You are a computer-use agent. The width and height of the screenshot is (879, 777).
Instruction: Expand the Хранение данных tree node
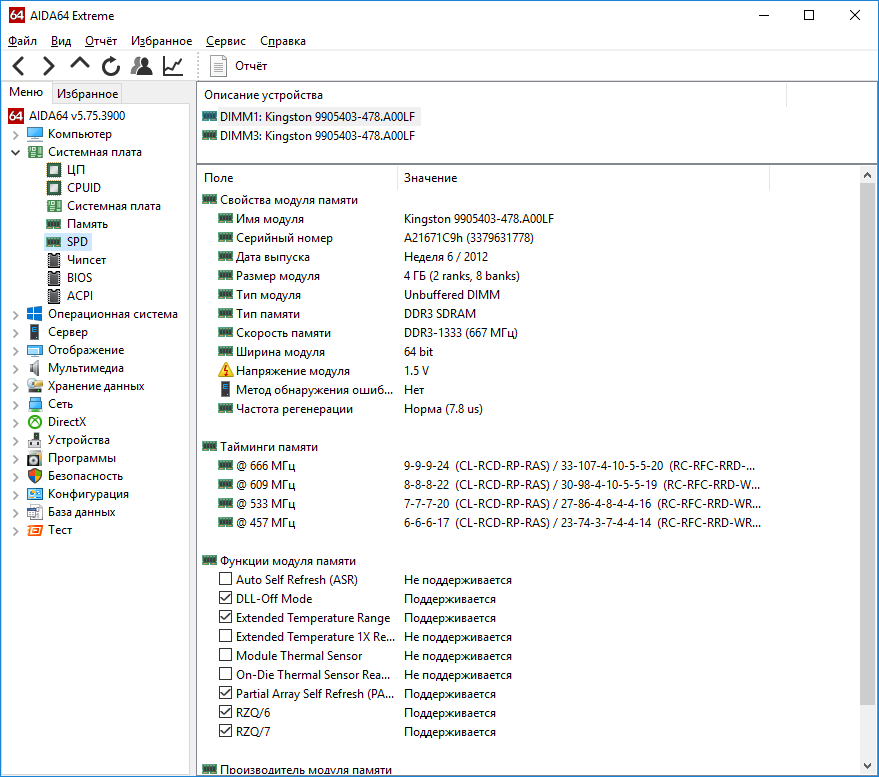[16, 387]
